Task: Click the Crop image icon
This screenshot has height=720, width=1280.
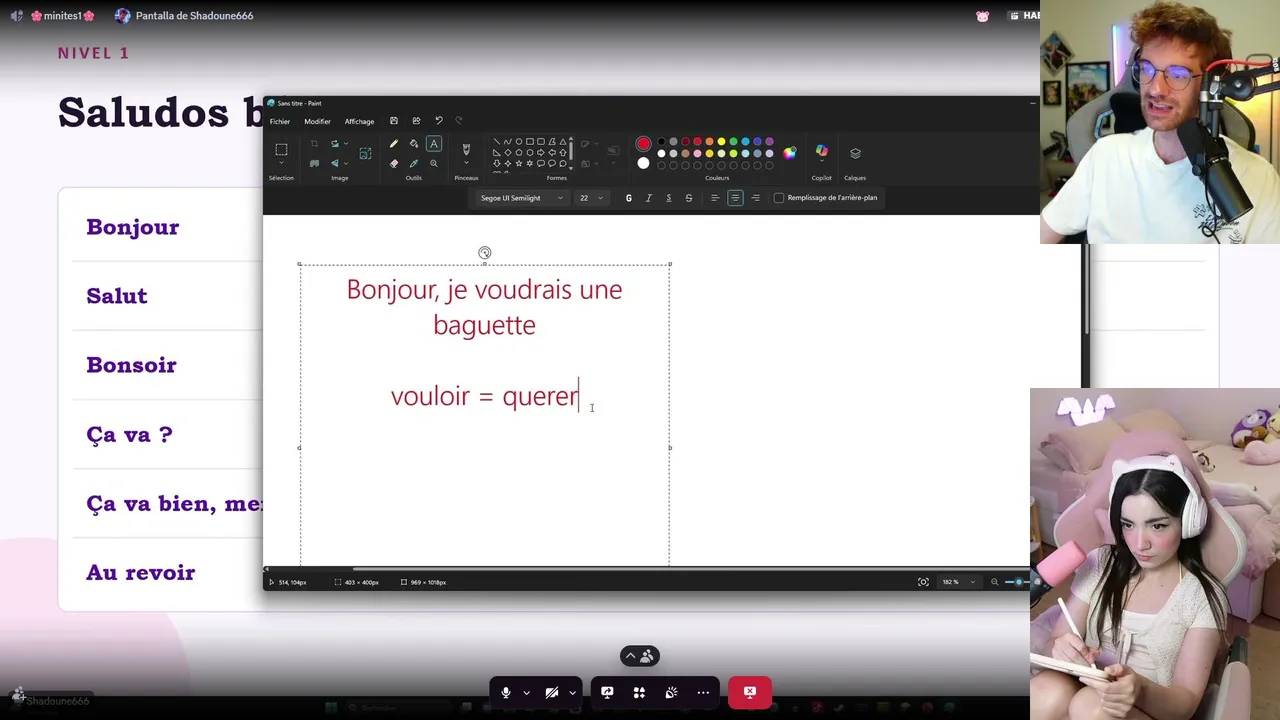Action: click(x=314, y=144)
